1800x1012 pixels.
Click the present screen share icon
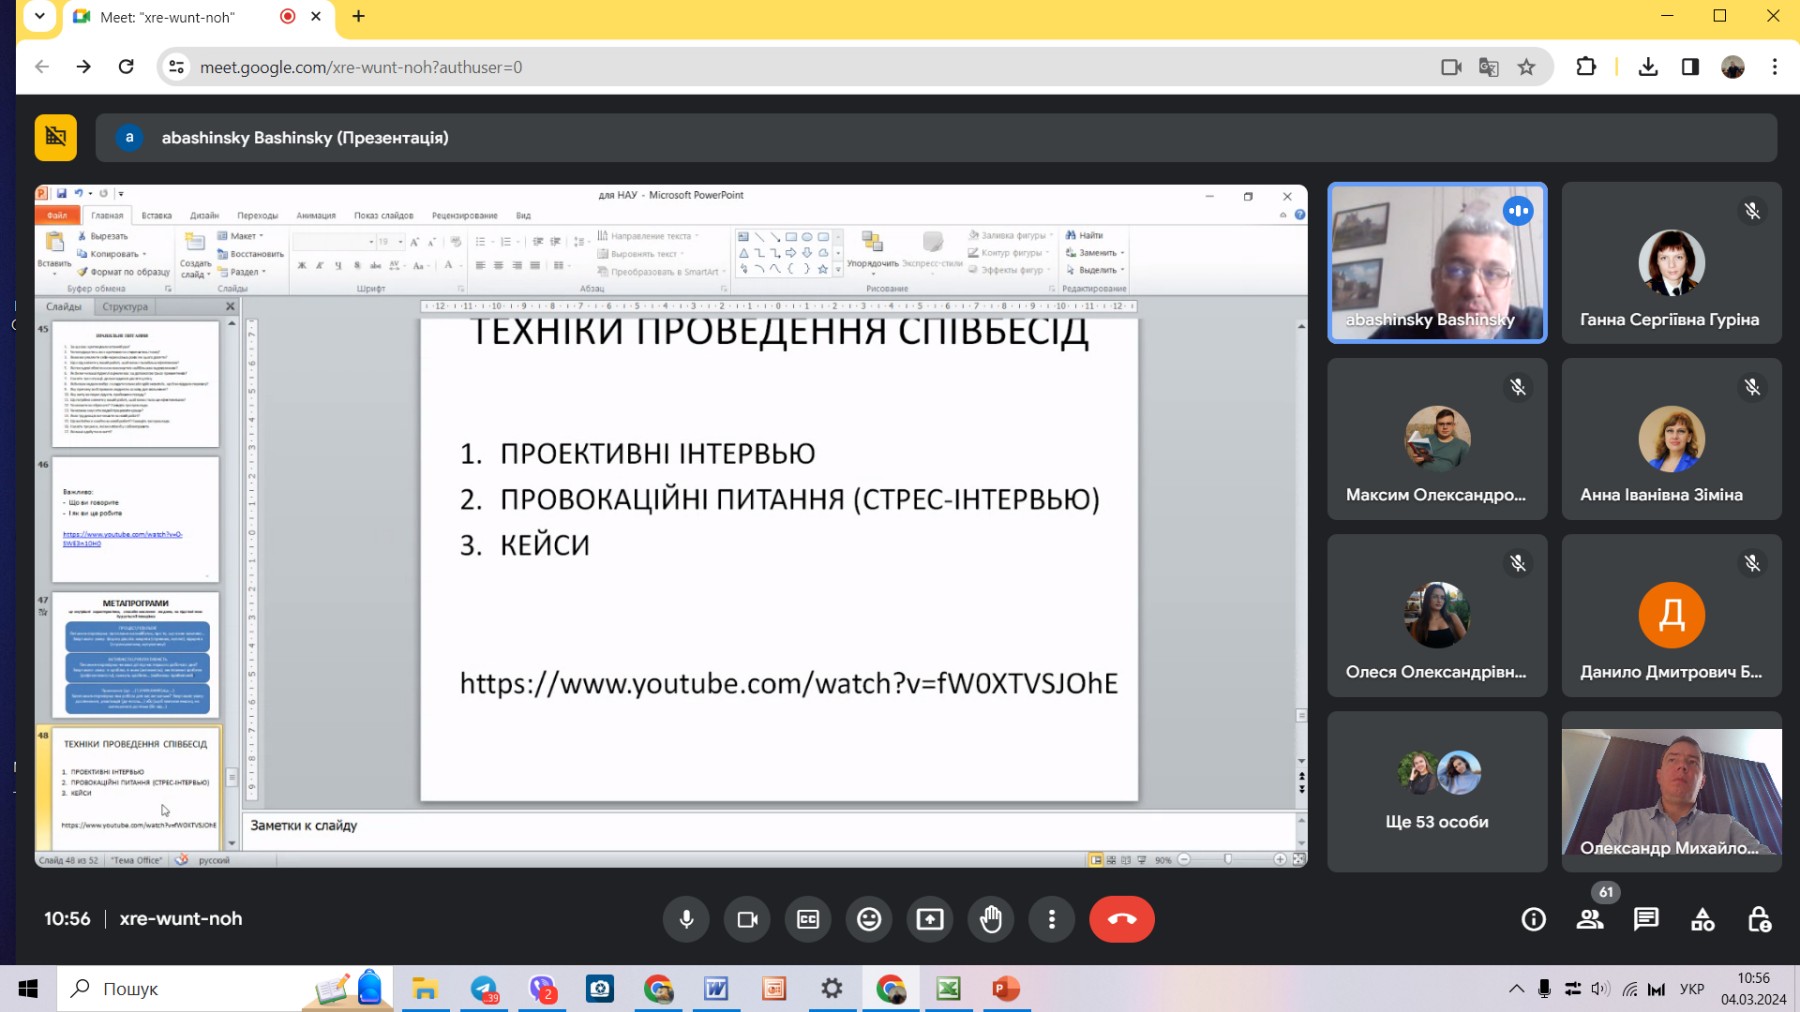click(x=930, y=919)
